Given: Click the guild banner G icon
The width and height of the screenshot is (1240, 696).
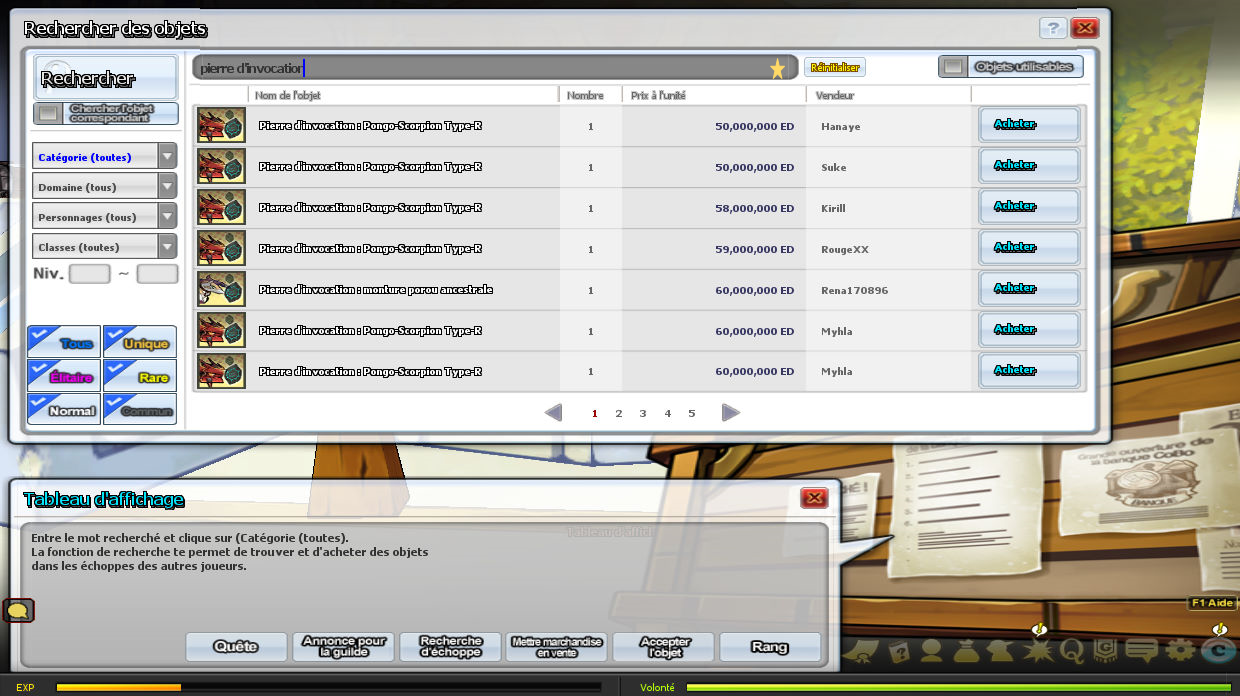Looking at the screenshot, I should 1105,649.
